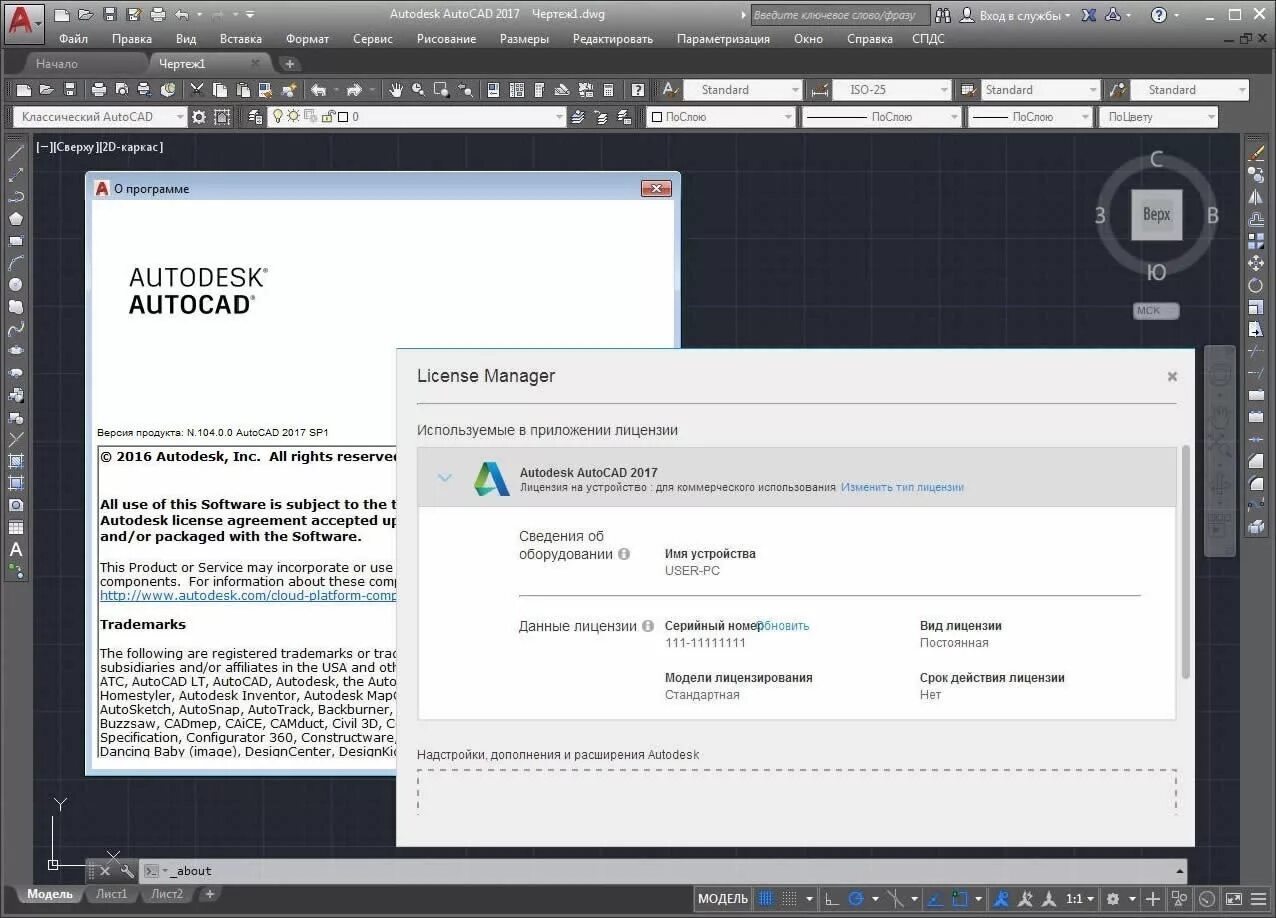1276x918 pixels.
Task: Click the Изменить тип лицензии link
Action: click(x=901, y=487)
